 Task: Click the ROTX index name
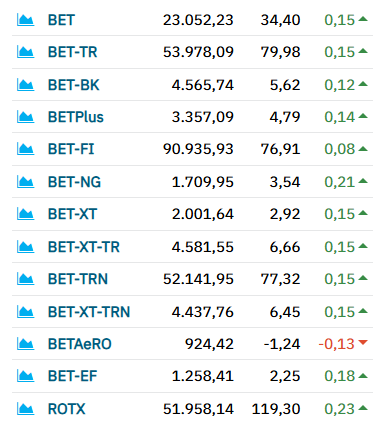[67, 409]
